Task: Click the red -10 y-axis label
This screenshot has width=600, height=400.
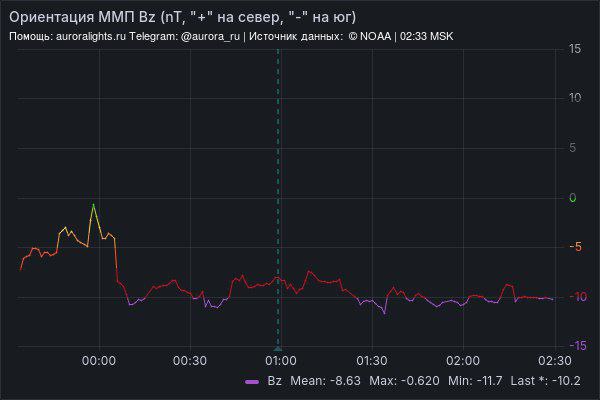Action: 578,297
